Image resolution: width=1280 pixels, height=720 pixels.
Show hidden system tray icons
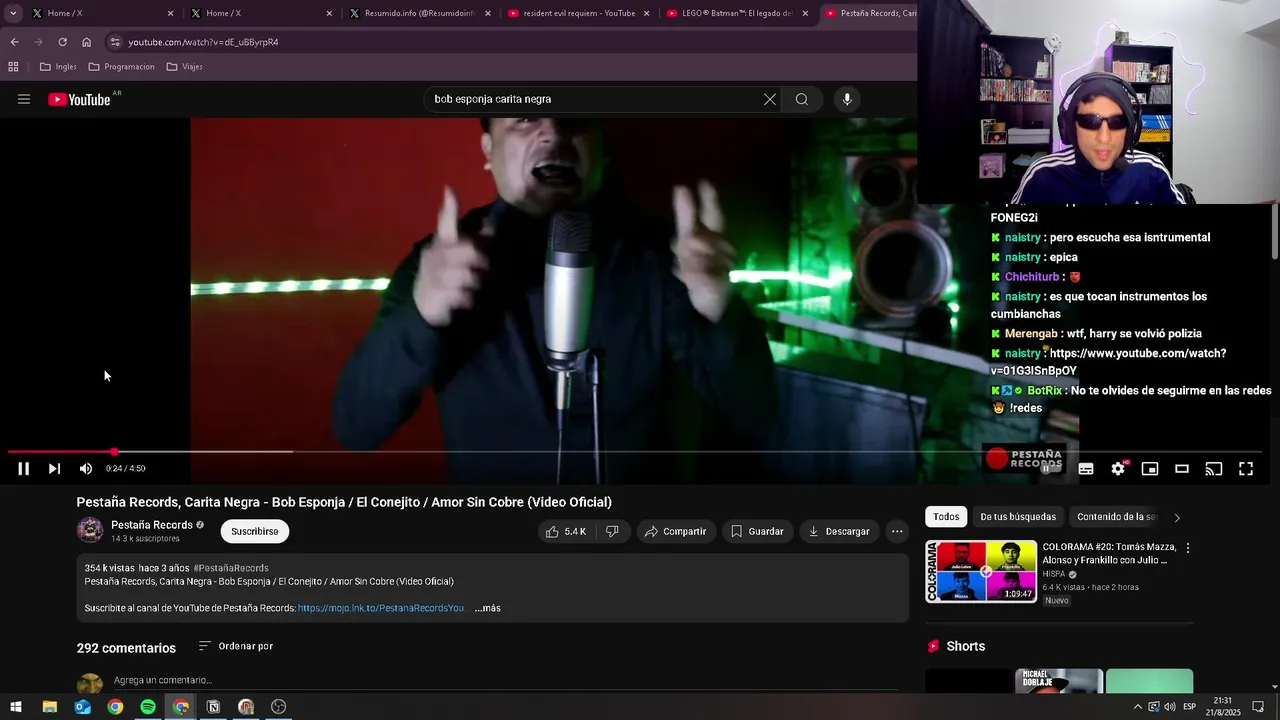(x=1137, y=707)
